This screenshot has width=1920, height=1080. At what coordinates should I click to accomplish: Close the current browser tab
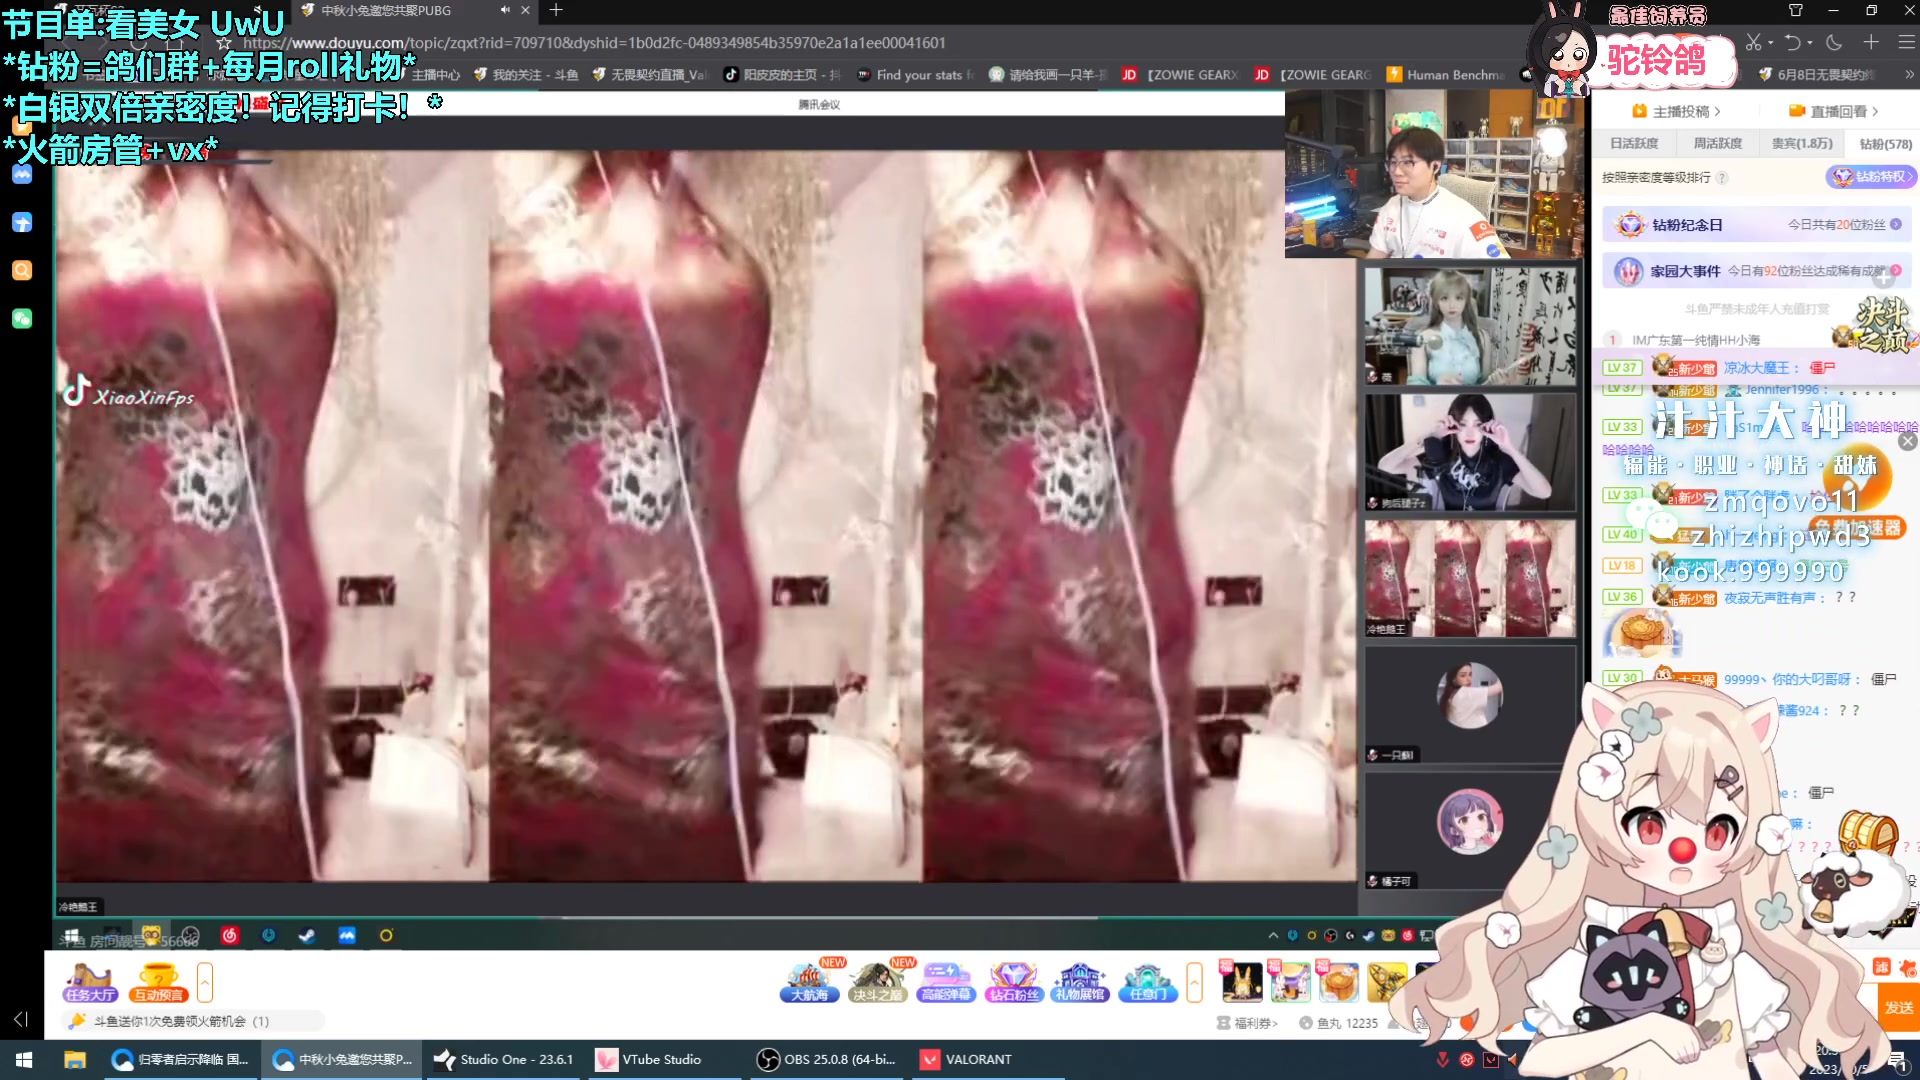[x=525, y=10]
